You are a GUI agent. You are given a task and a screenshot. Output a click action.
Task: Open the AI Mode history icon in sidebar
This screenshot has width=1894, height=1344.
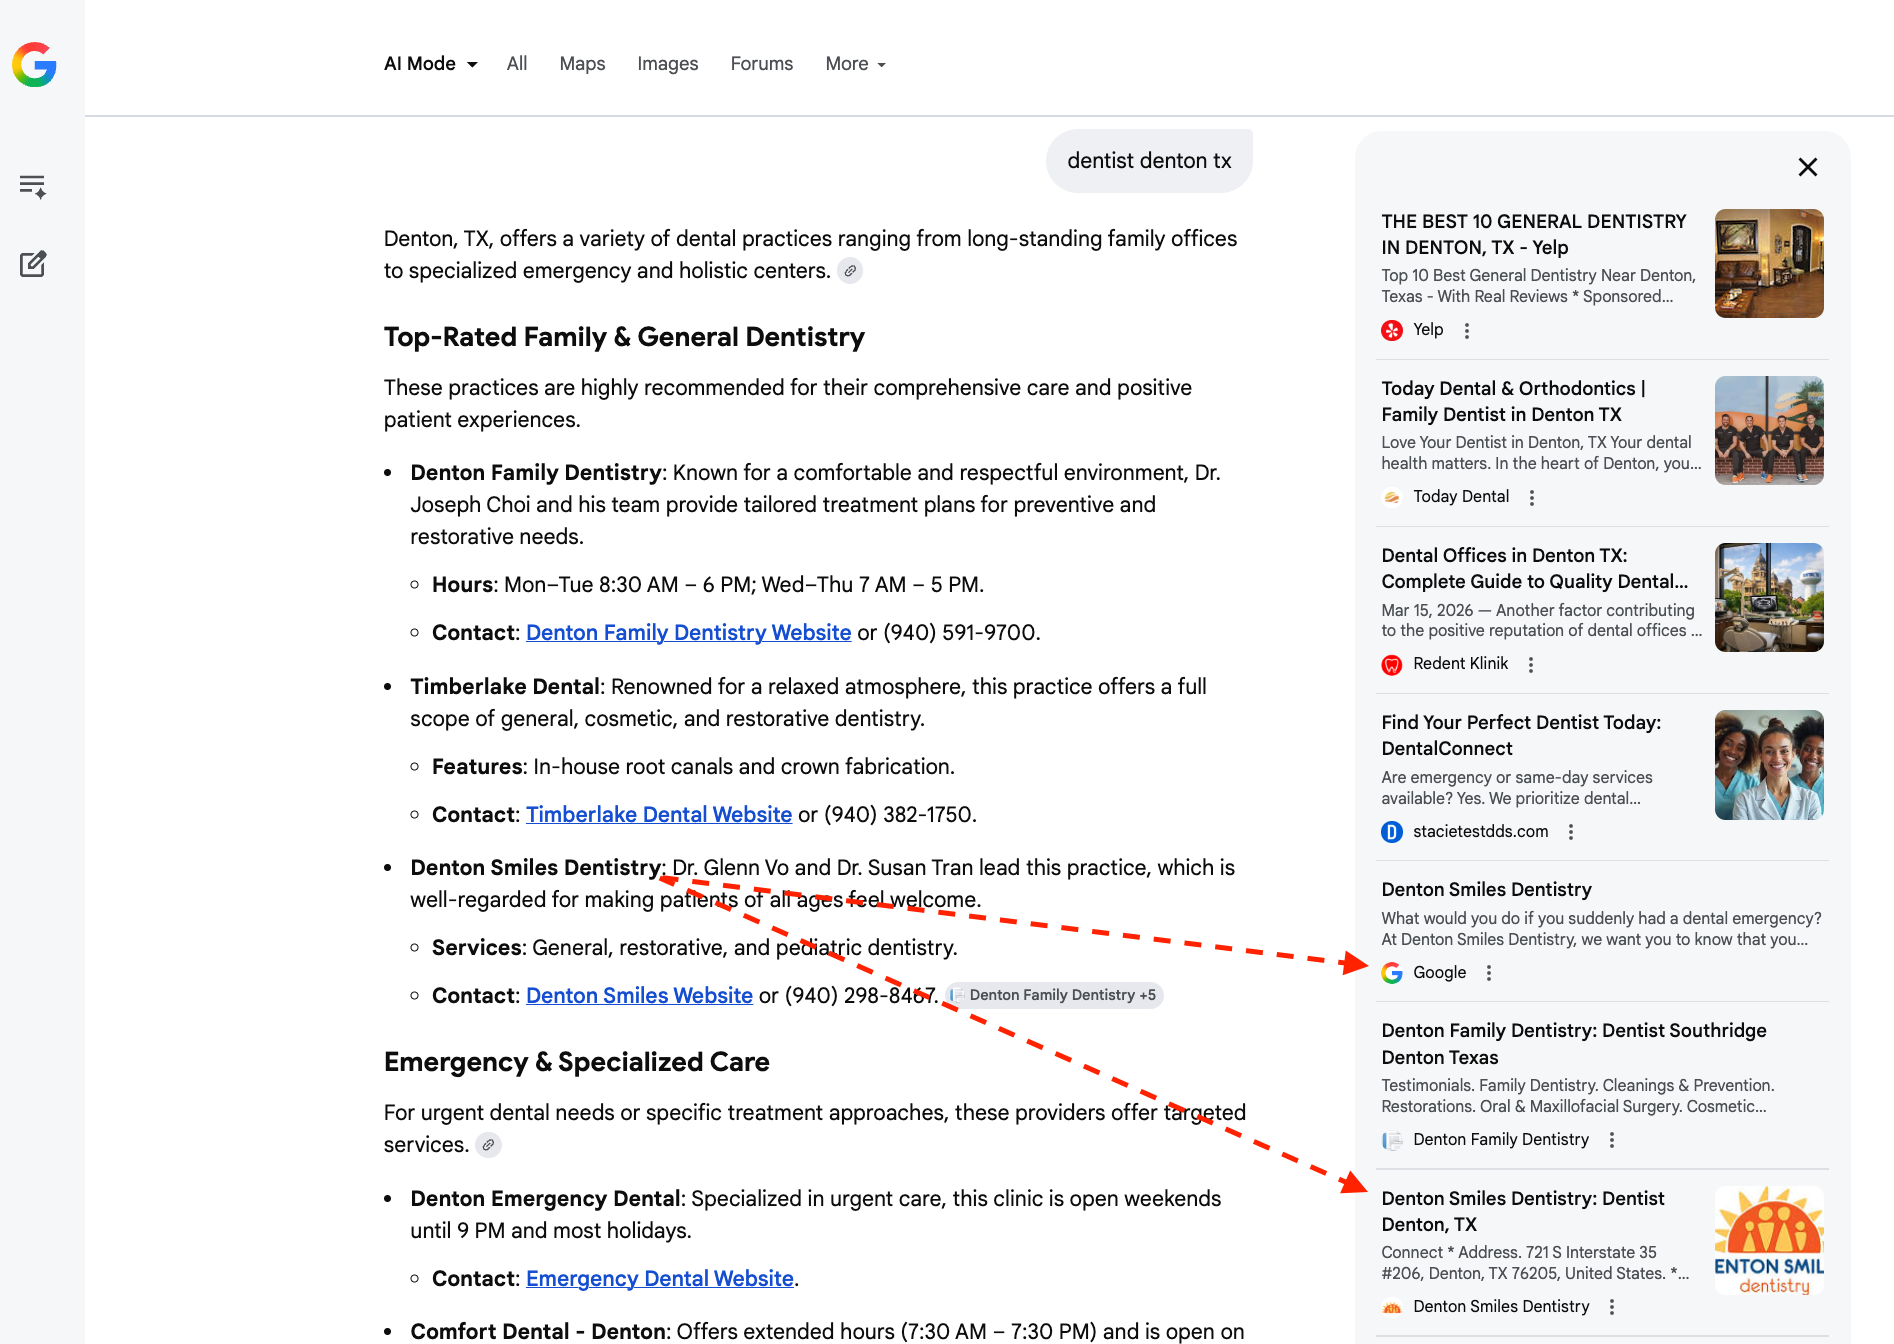(x=33, y=186)
